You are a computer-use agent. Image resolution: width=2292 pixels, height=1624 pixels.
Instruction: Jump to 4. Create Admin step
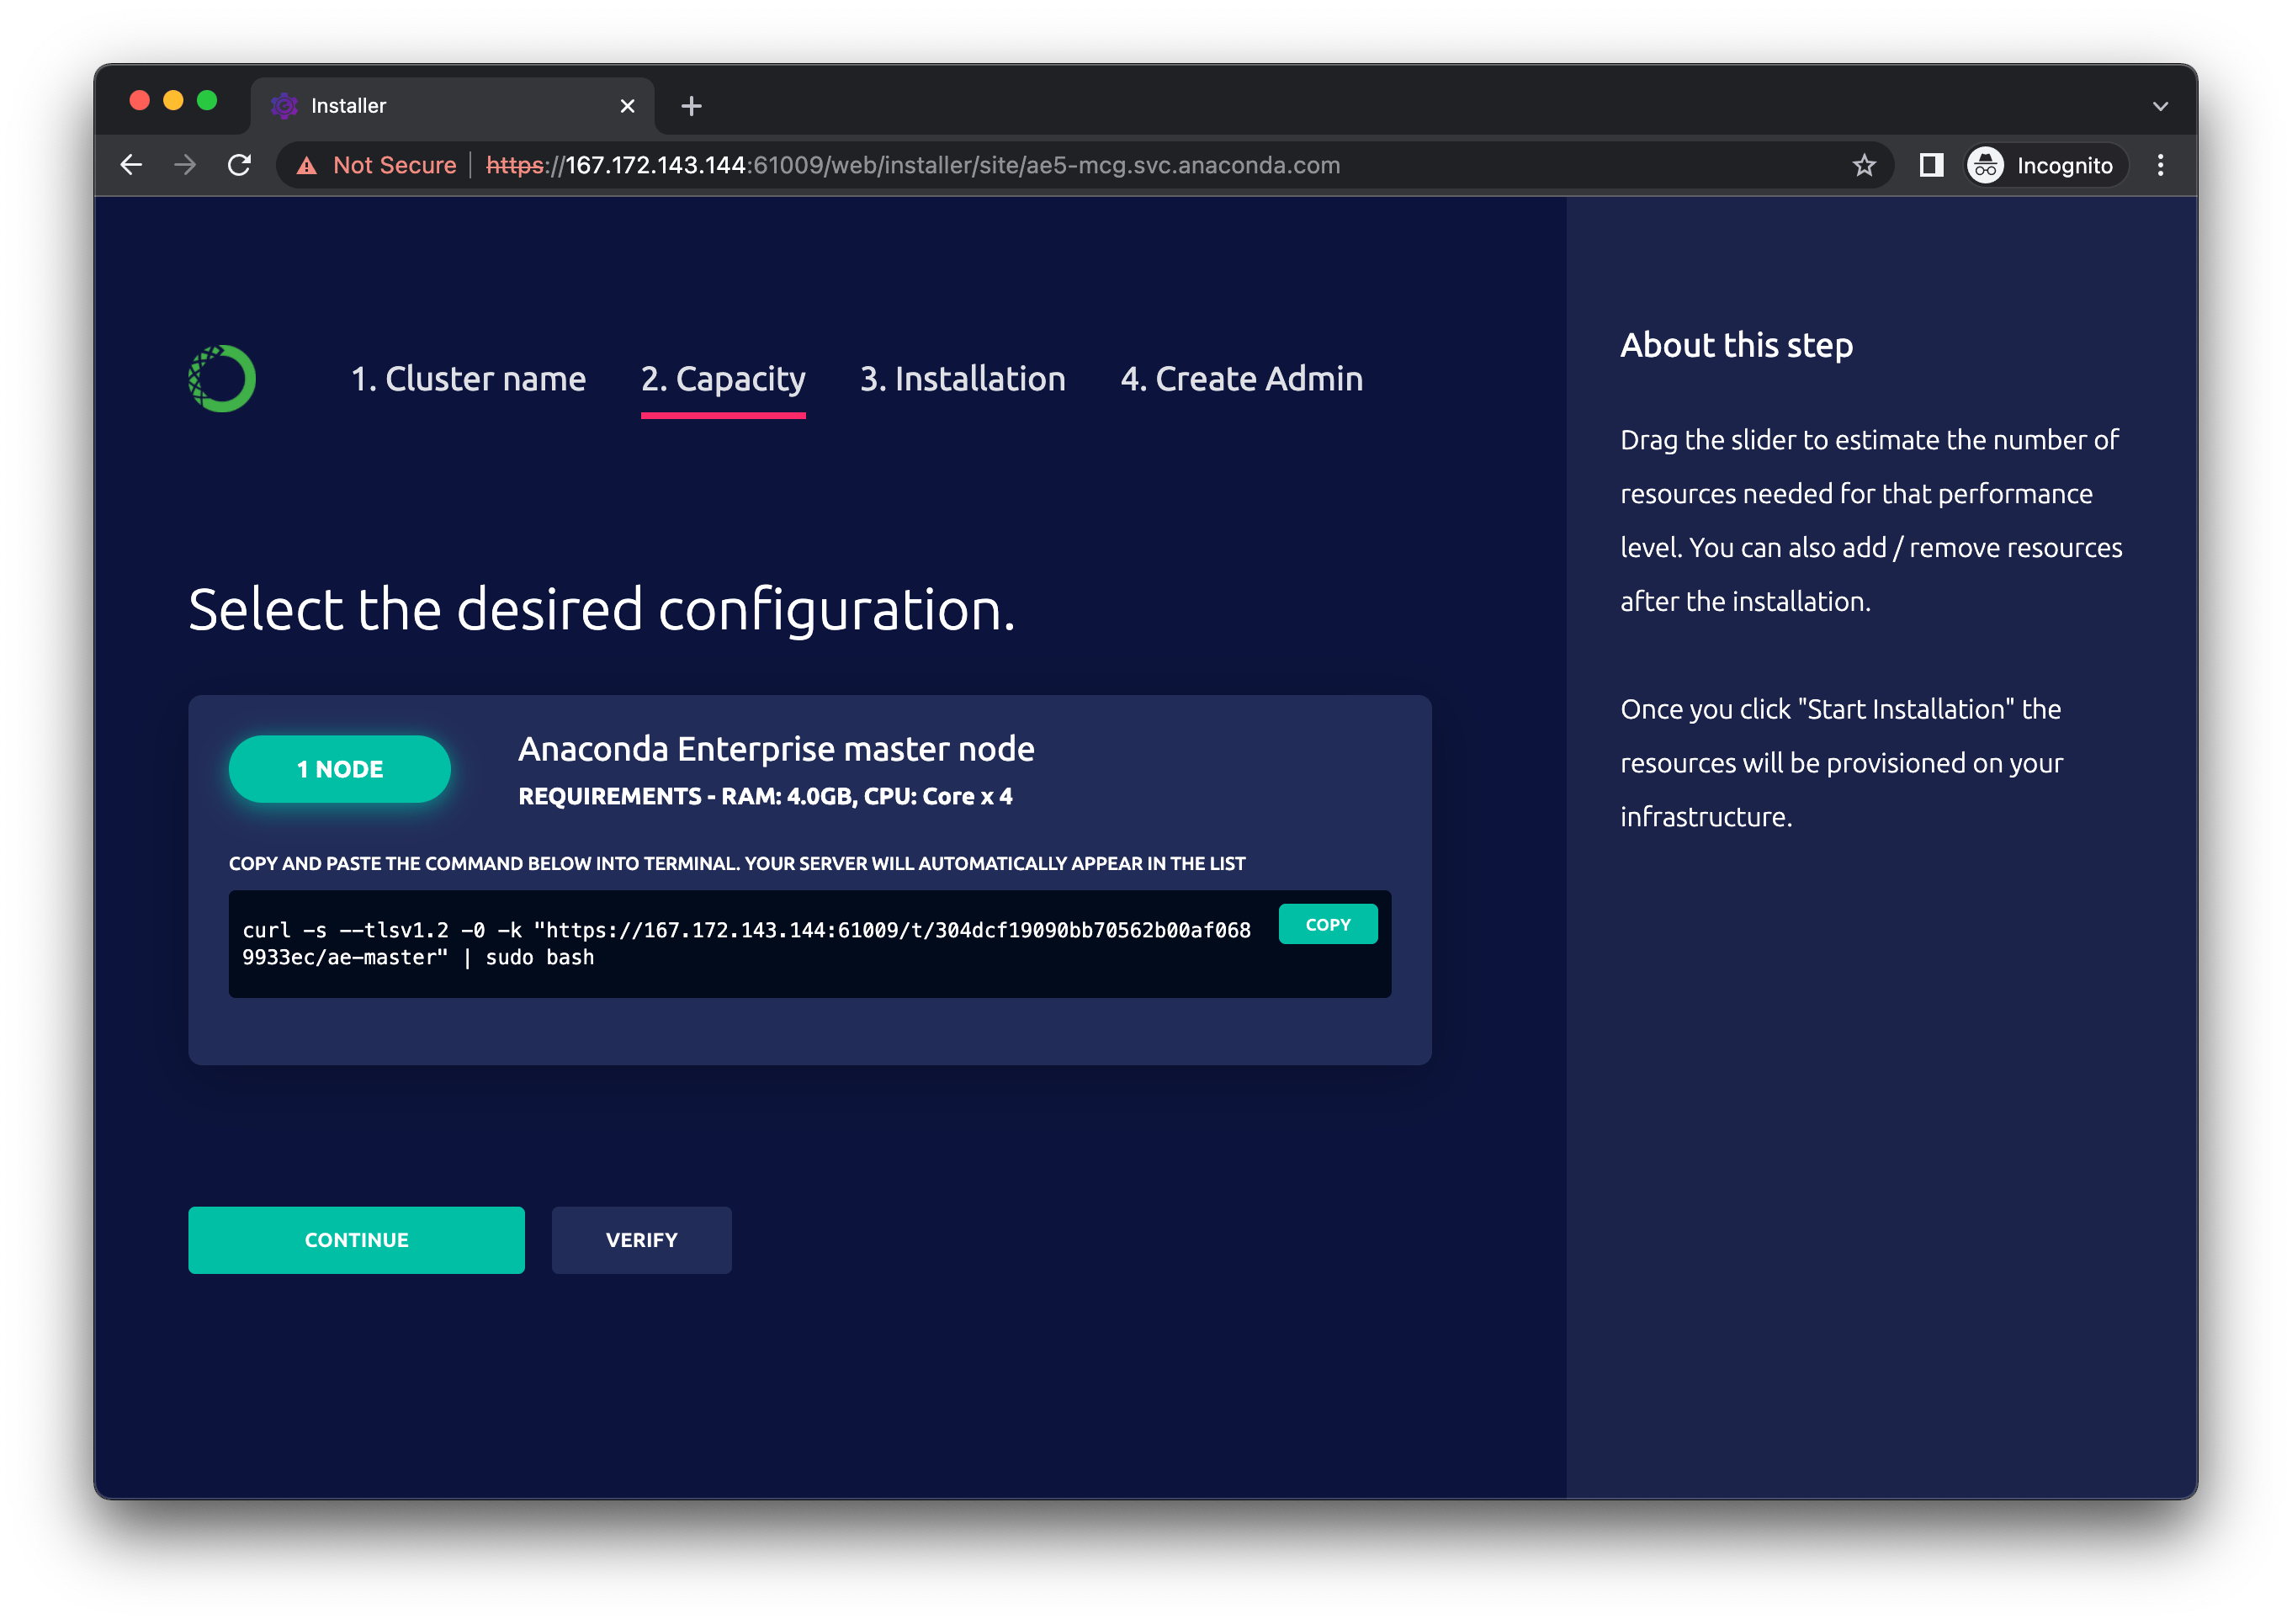coord(1241,379)
